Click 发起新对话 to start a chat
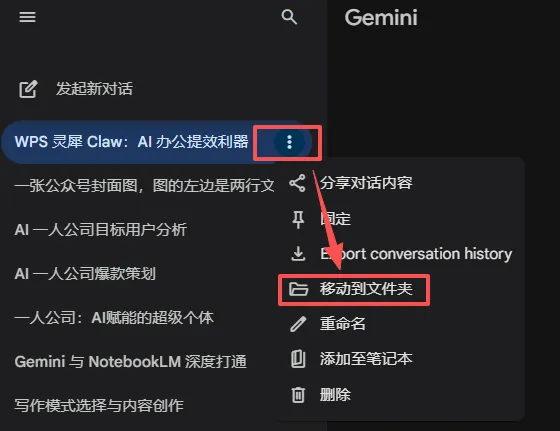The image size is (560, 431). click(94, 89)
